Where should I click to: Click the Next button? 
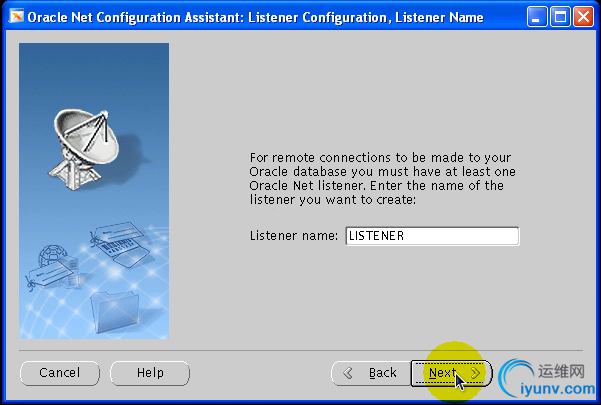[451, 373]
